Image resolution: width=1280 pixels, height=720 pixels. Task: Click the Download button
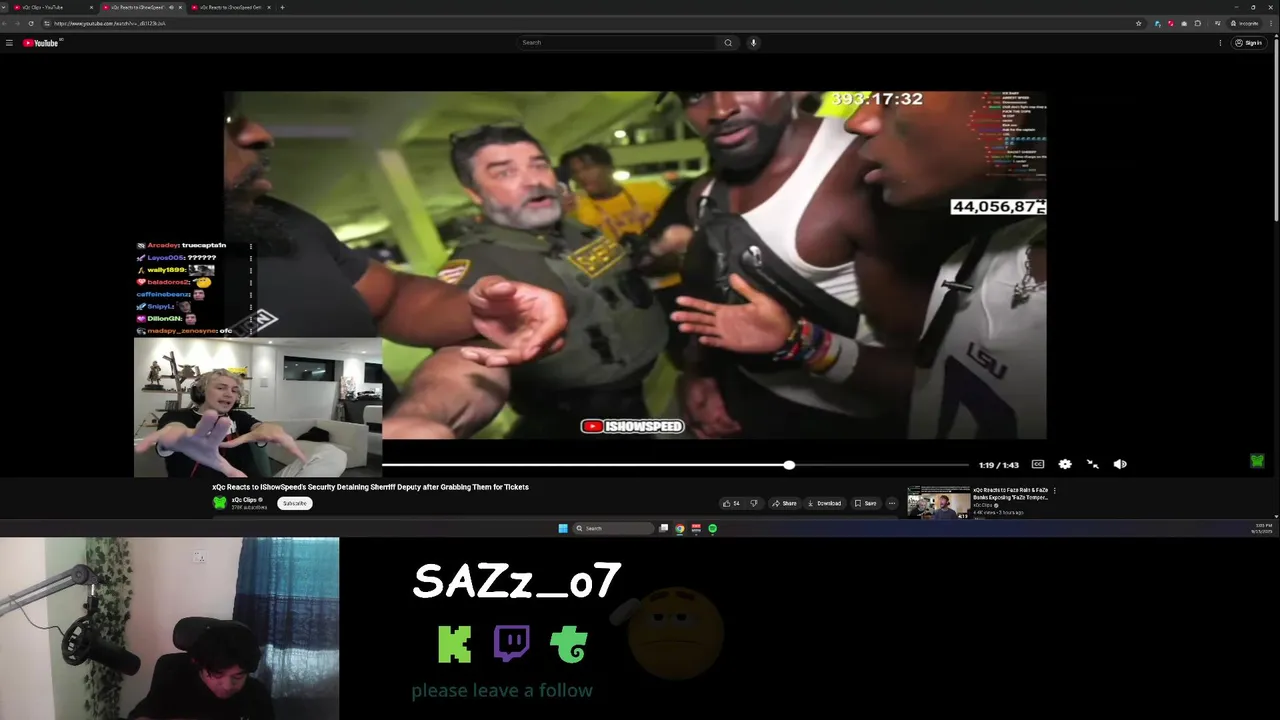point(825,503)
